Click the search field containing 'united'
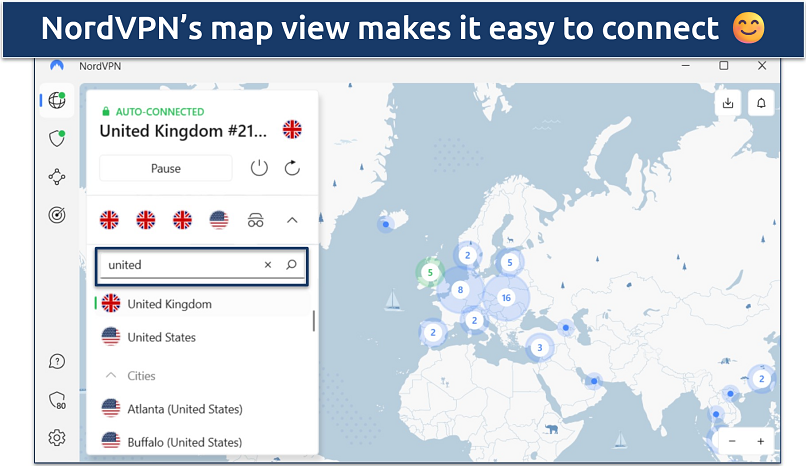 (202, 266)
